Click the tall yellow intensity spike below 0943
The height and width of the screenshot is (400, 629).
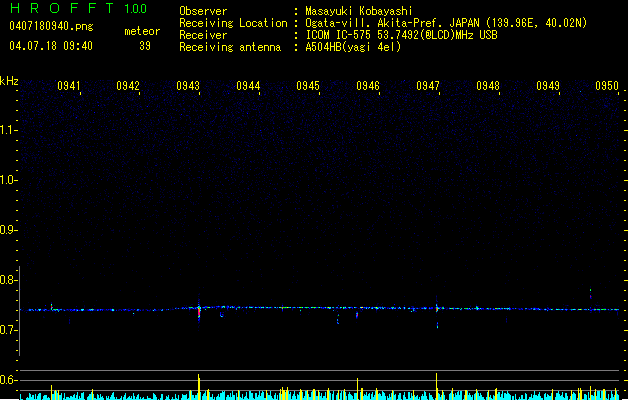198,387
